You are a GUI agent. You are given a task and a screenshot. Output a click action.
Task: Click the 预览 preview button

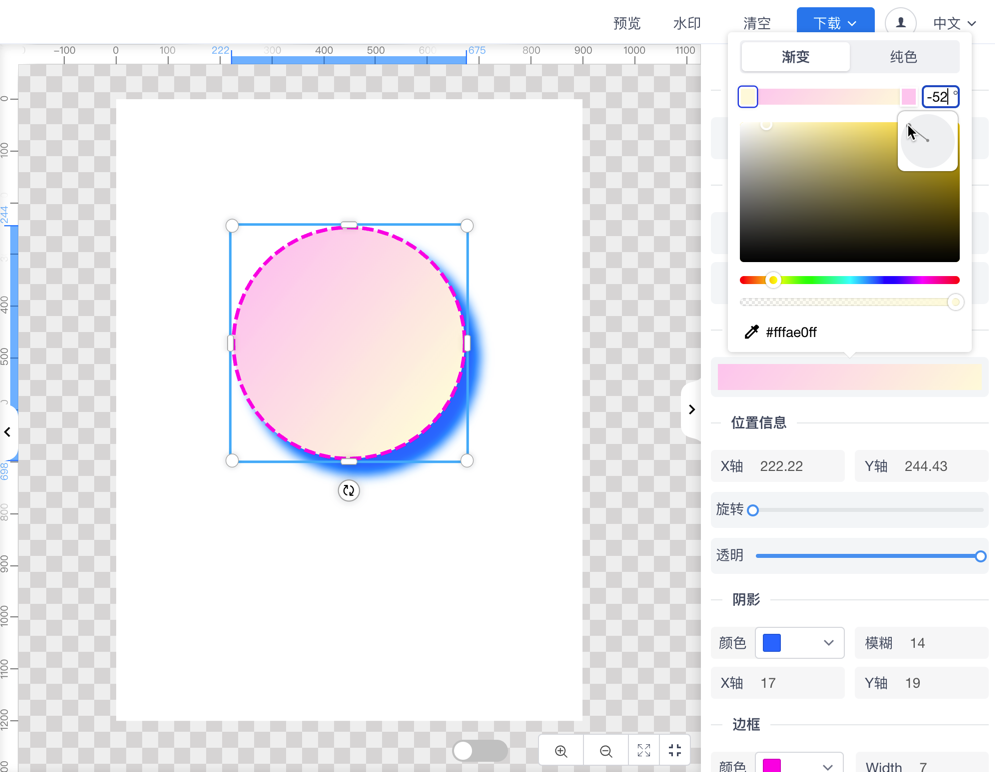coord(627,23)
